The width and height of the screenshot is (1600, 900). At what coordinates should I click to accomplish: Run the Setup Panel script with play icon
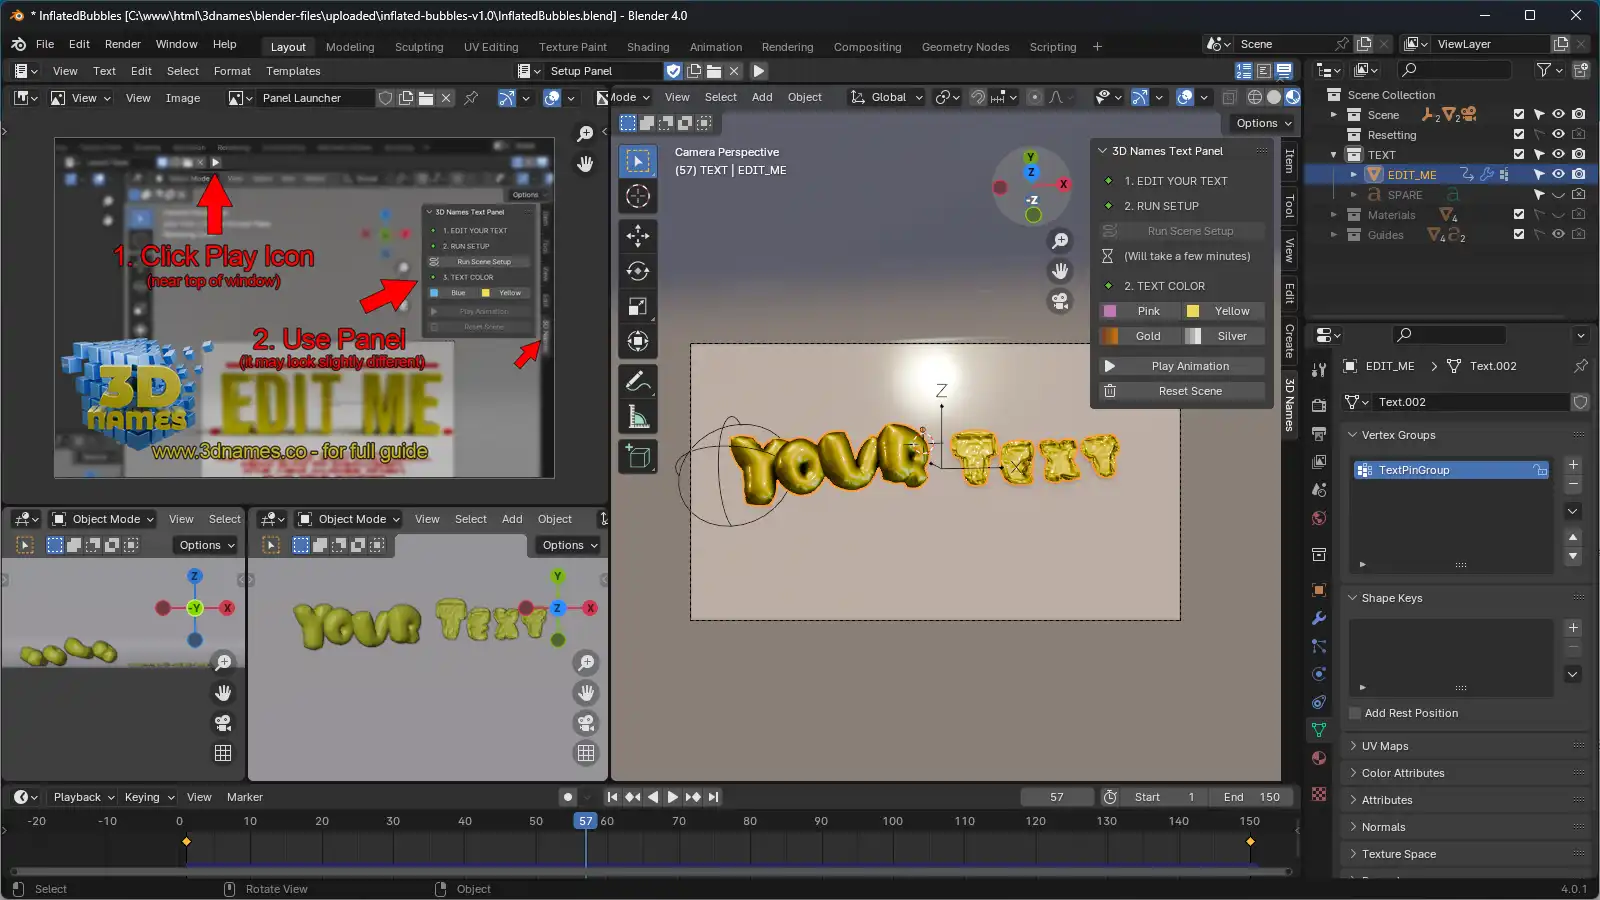(x=759, y=71)
